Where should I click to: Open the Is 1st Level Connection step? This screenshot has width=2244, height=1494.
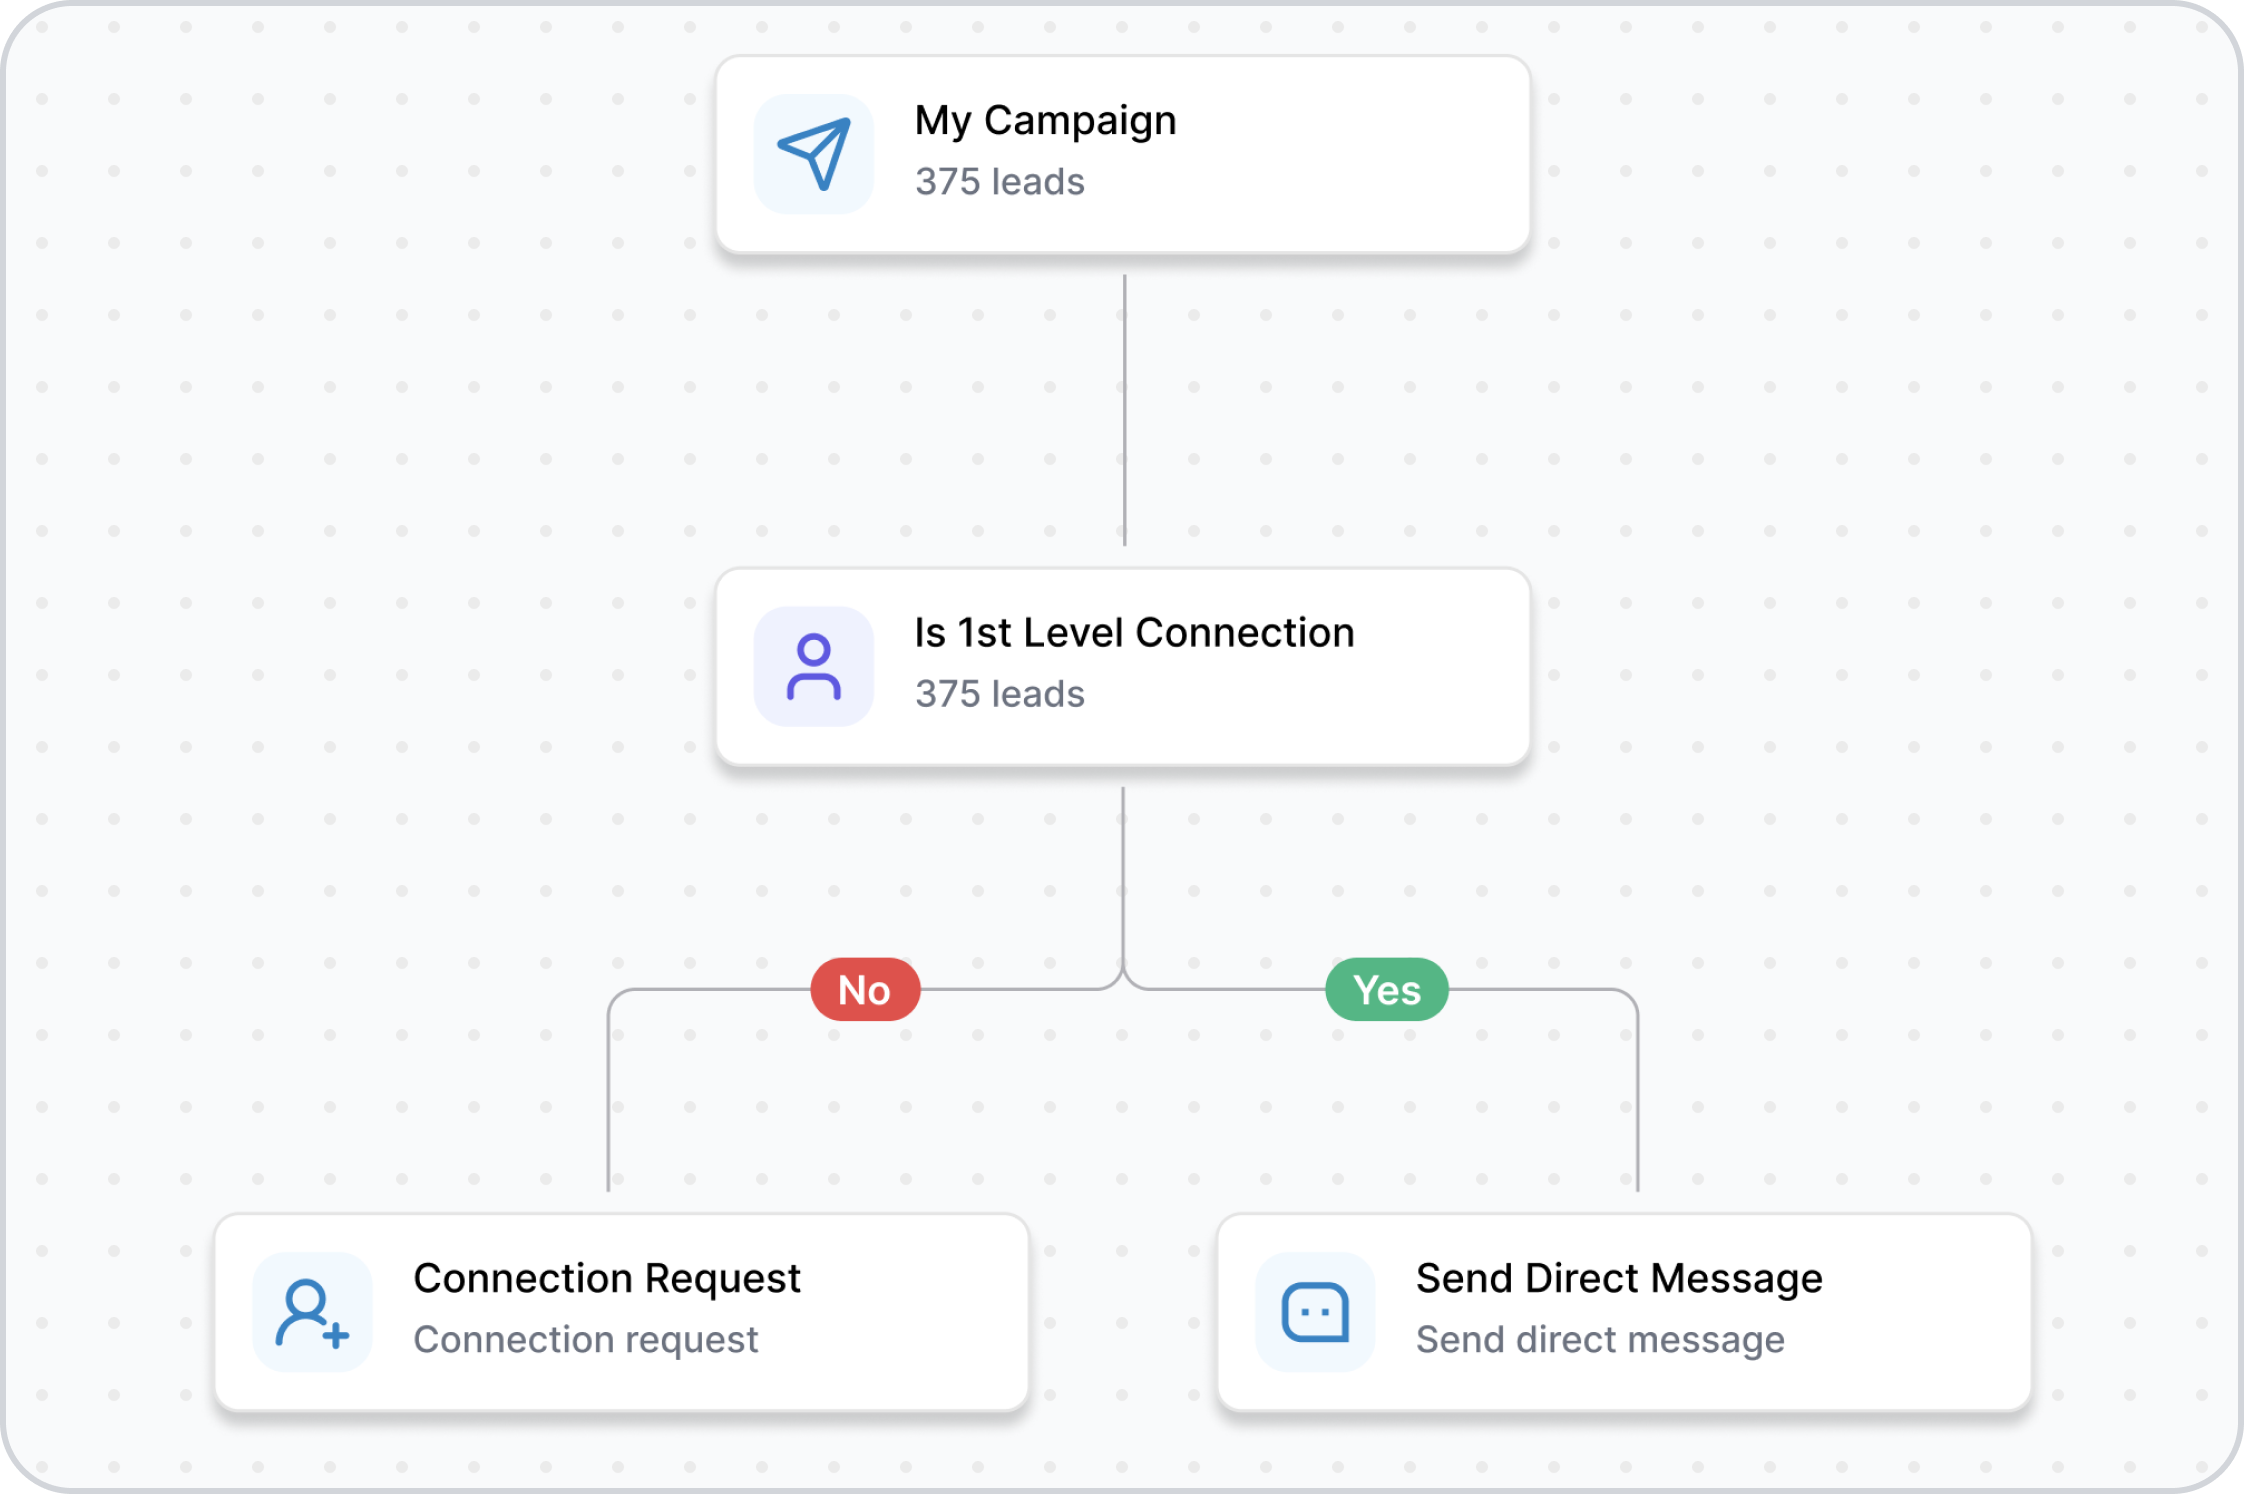click(x=1134, y=633)
